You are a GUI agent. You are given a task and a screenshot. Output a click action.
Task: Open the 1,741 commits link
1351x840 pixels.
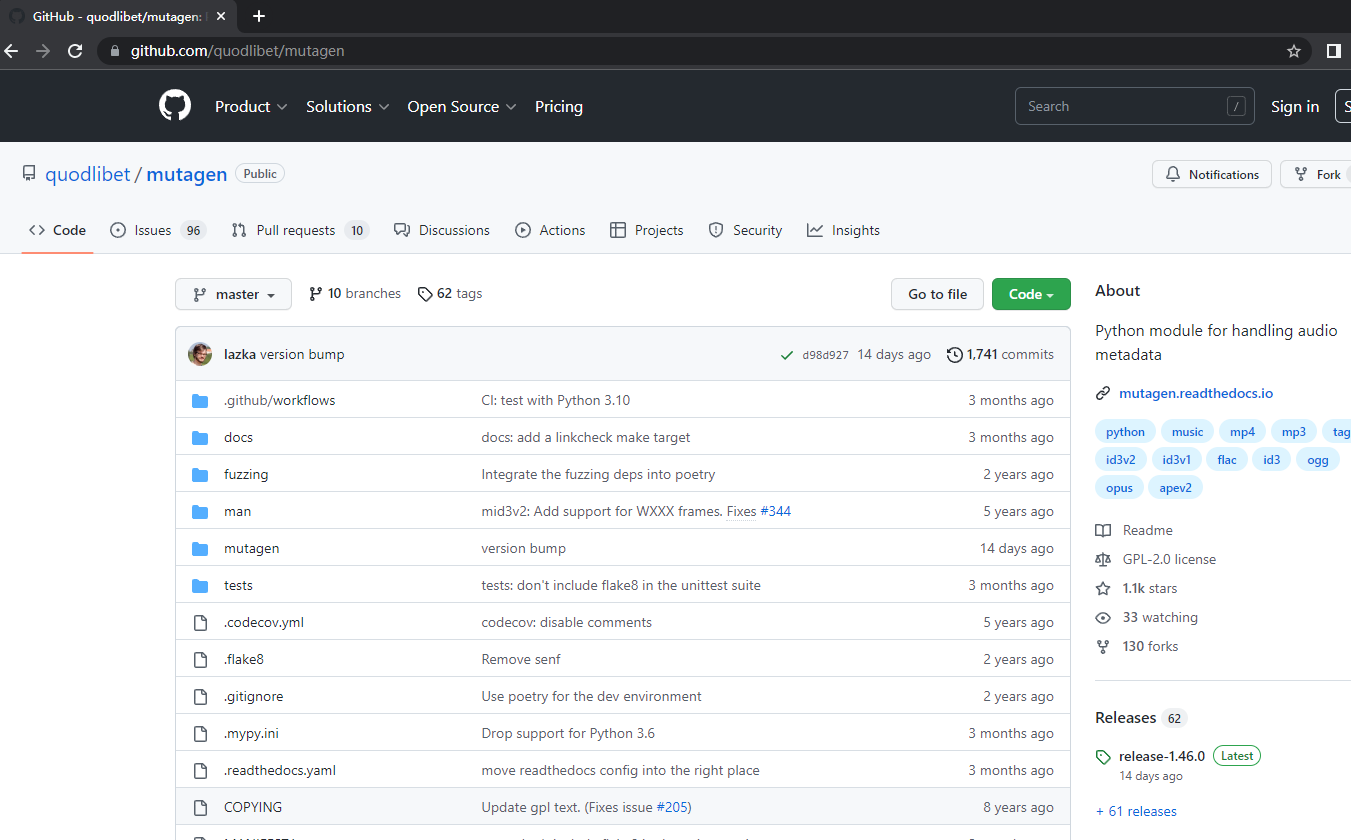[x=1000, y=354]
